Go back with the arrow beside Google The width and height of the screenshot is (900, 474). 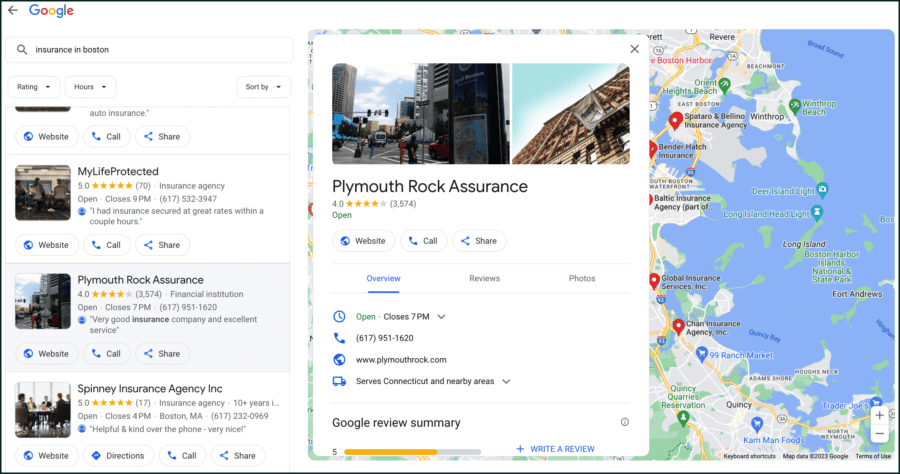(x=13, y=10)
